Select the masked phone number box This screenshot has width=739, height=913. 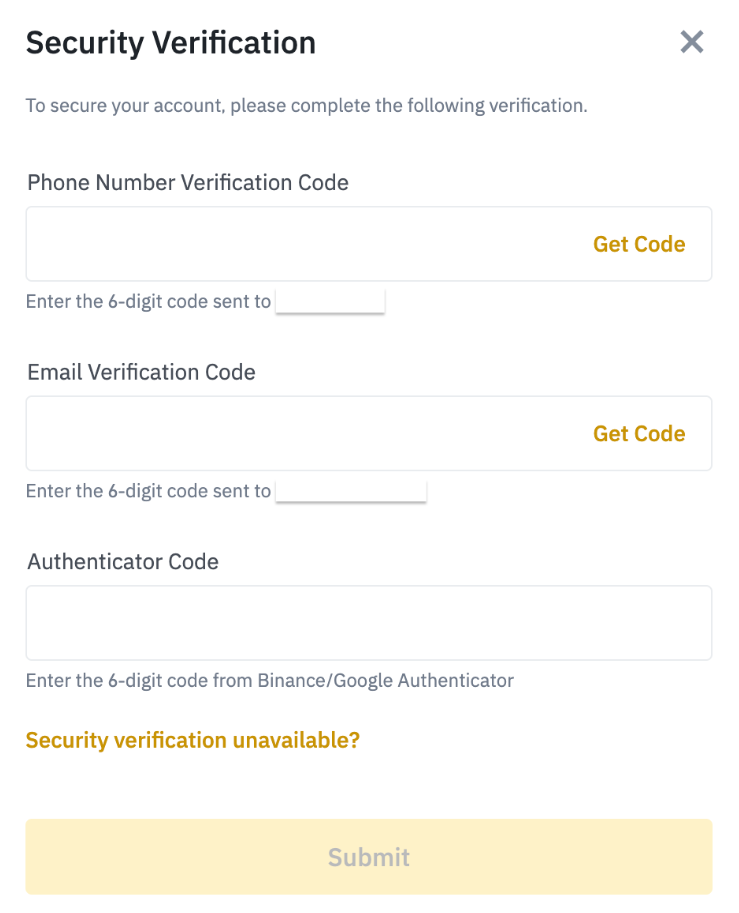(x=330, y=302)
